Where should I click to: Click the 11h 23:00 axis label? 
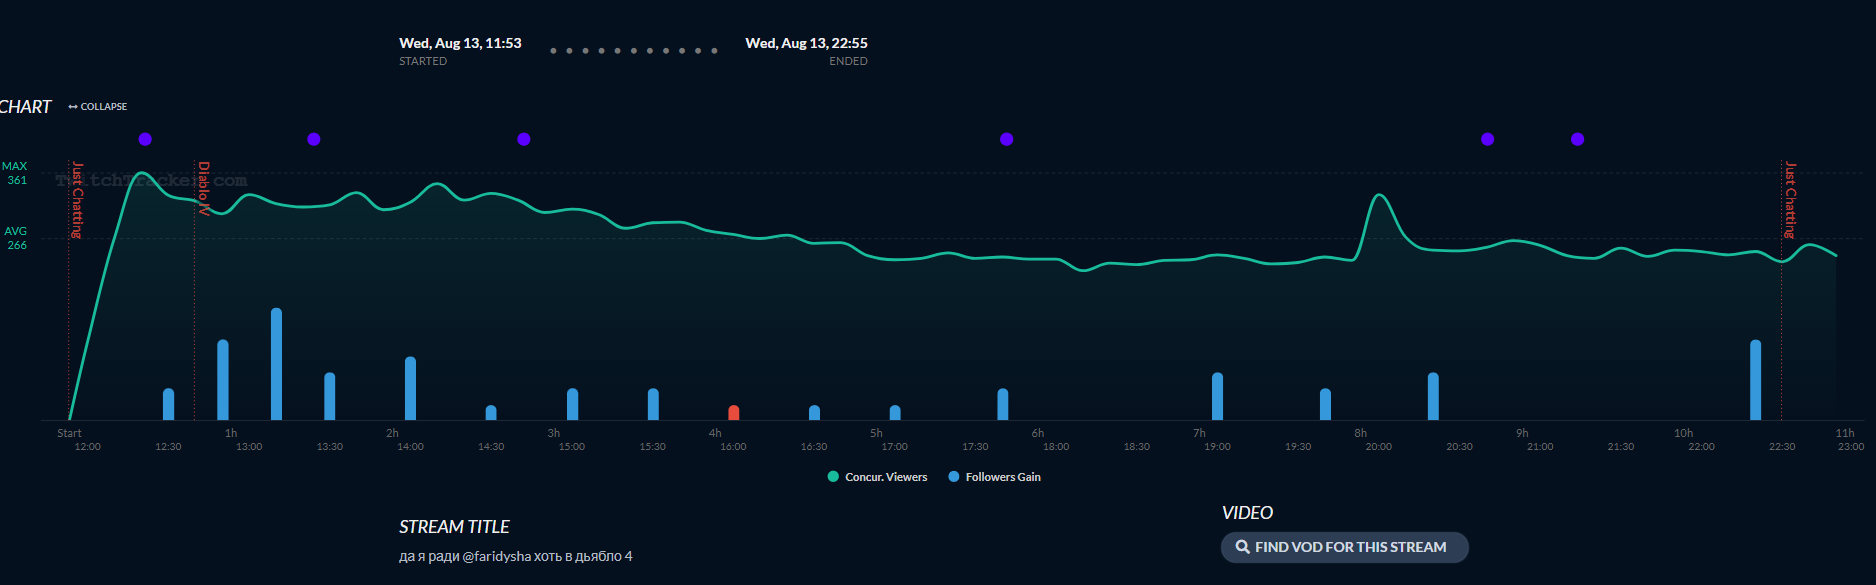click(x=1847, y=440)
